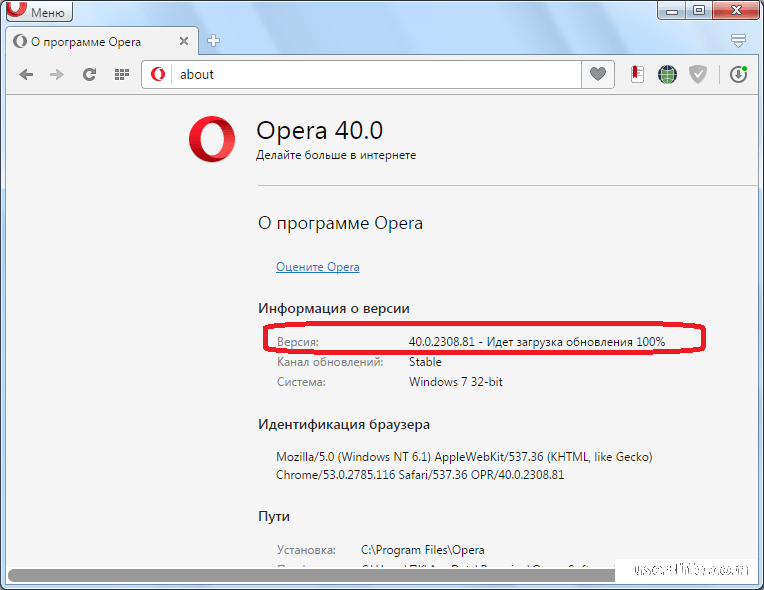Click the 'Stable' channel value
Screen dimensions: 764x590
(x=425, y=362)
